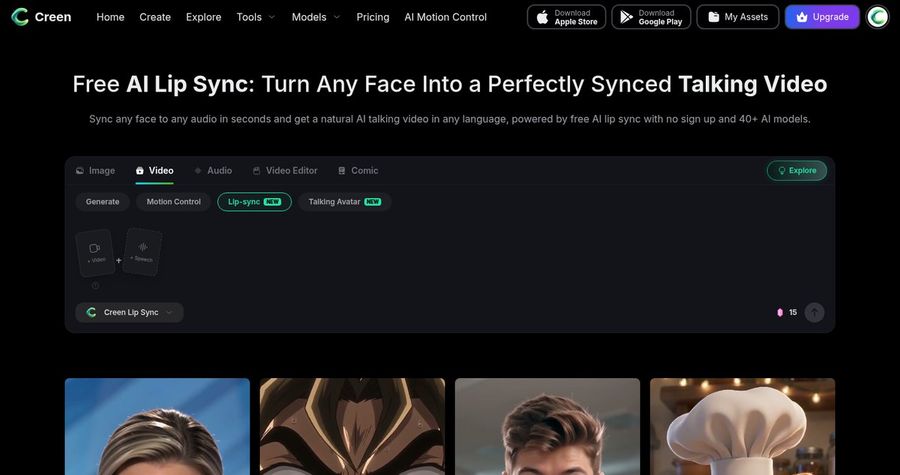
Task: Click the crown icon in Upgrade
Action: (802, 17)
